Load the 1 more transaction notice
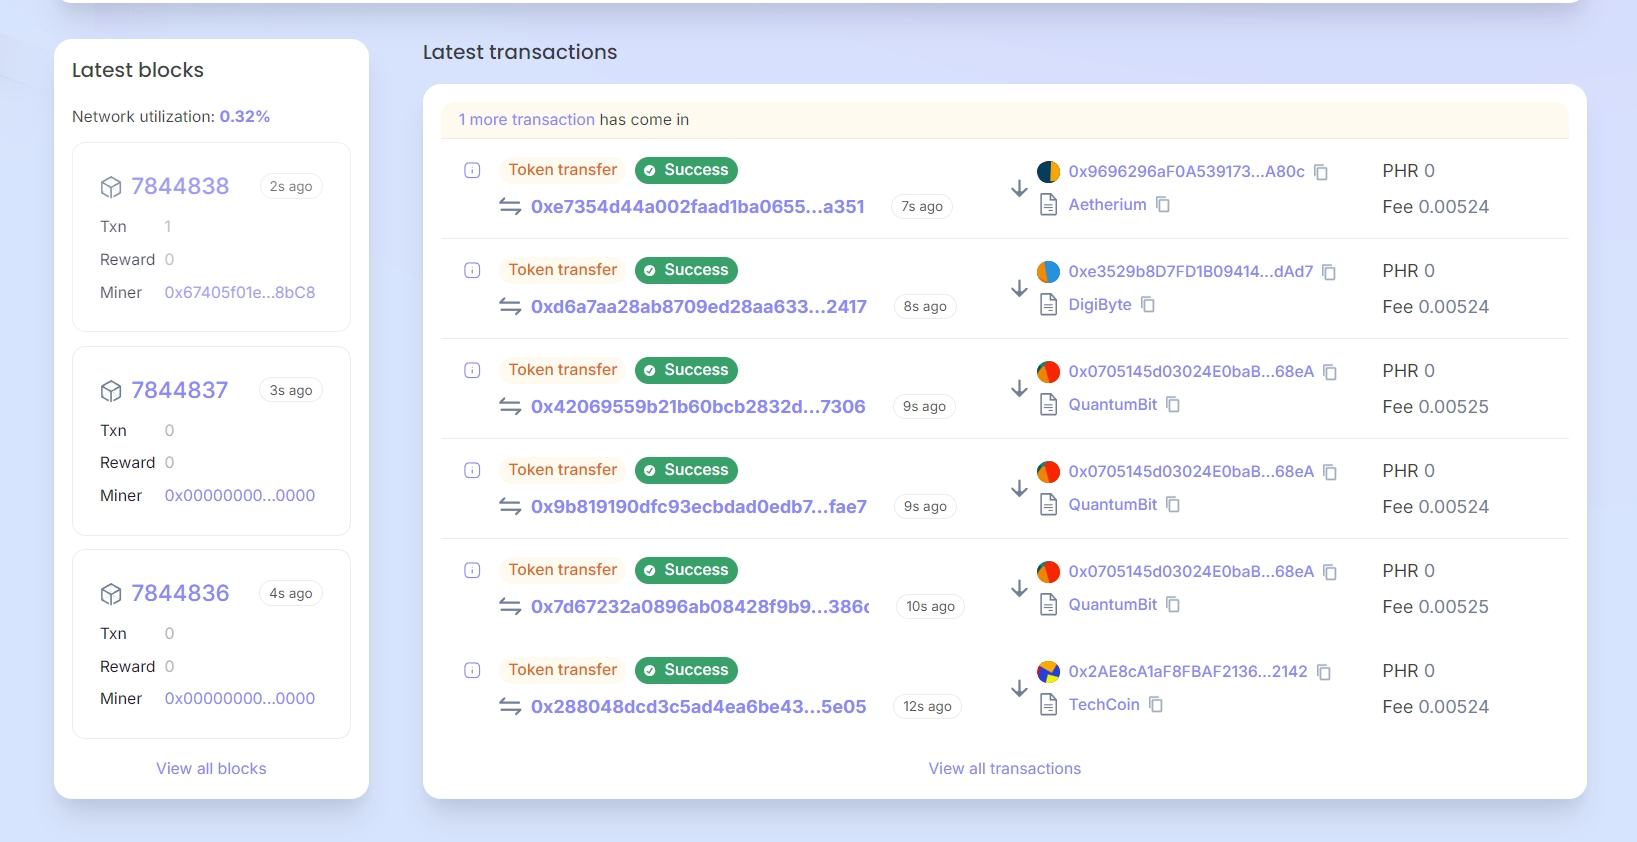The image size is (1637, 842). click(x=526, y=119)
